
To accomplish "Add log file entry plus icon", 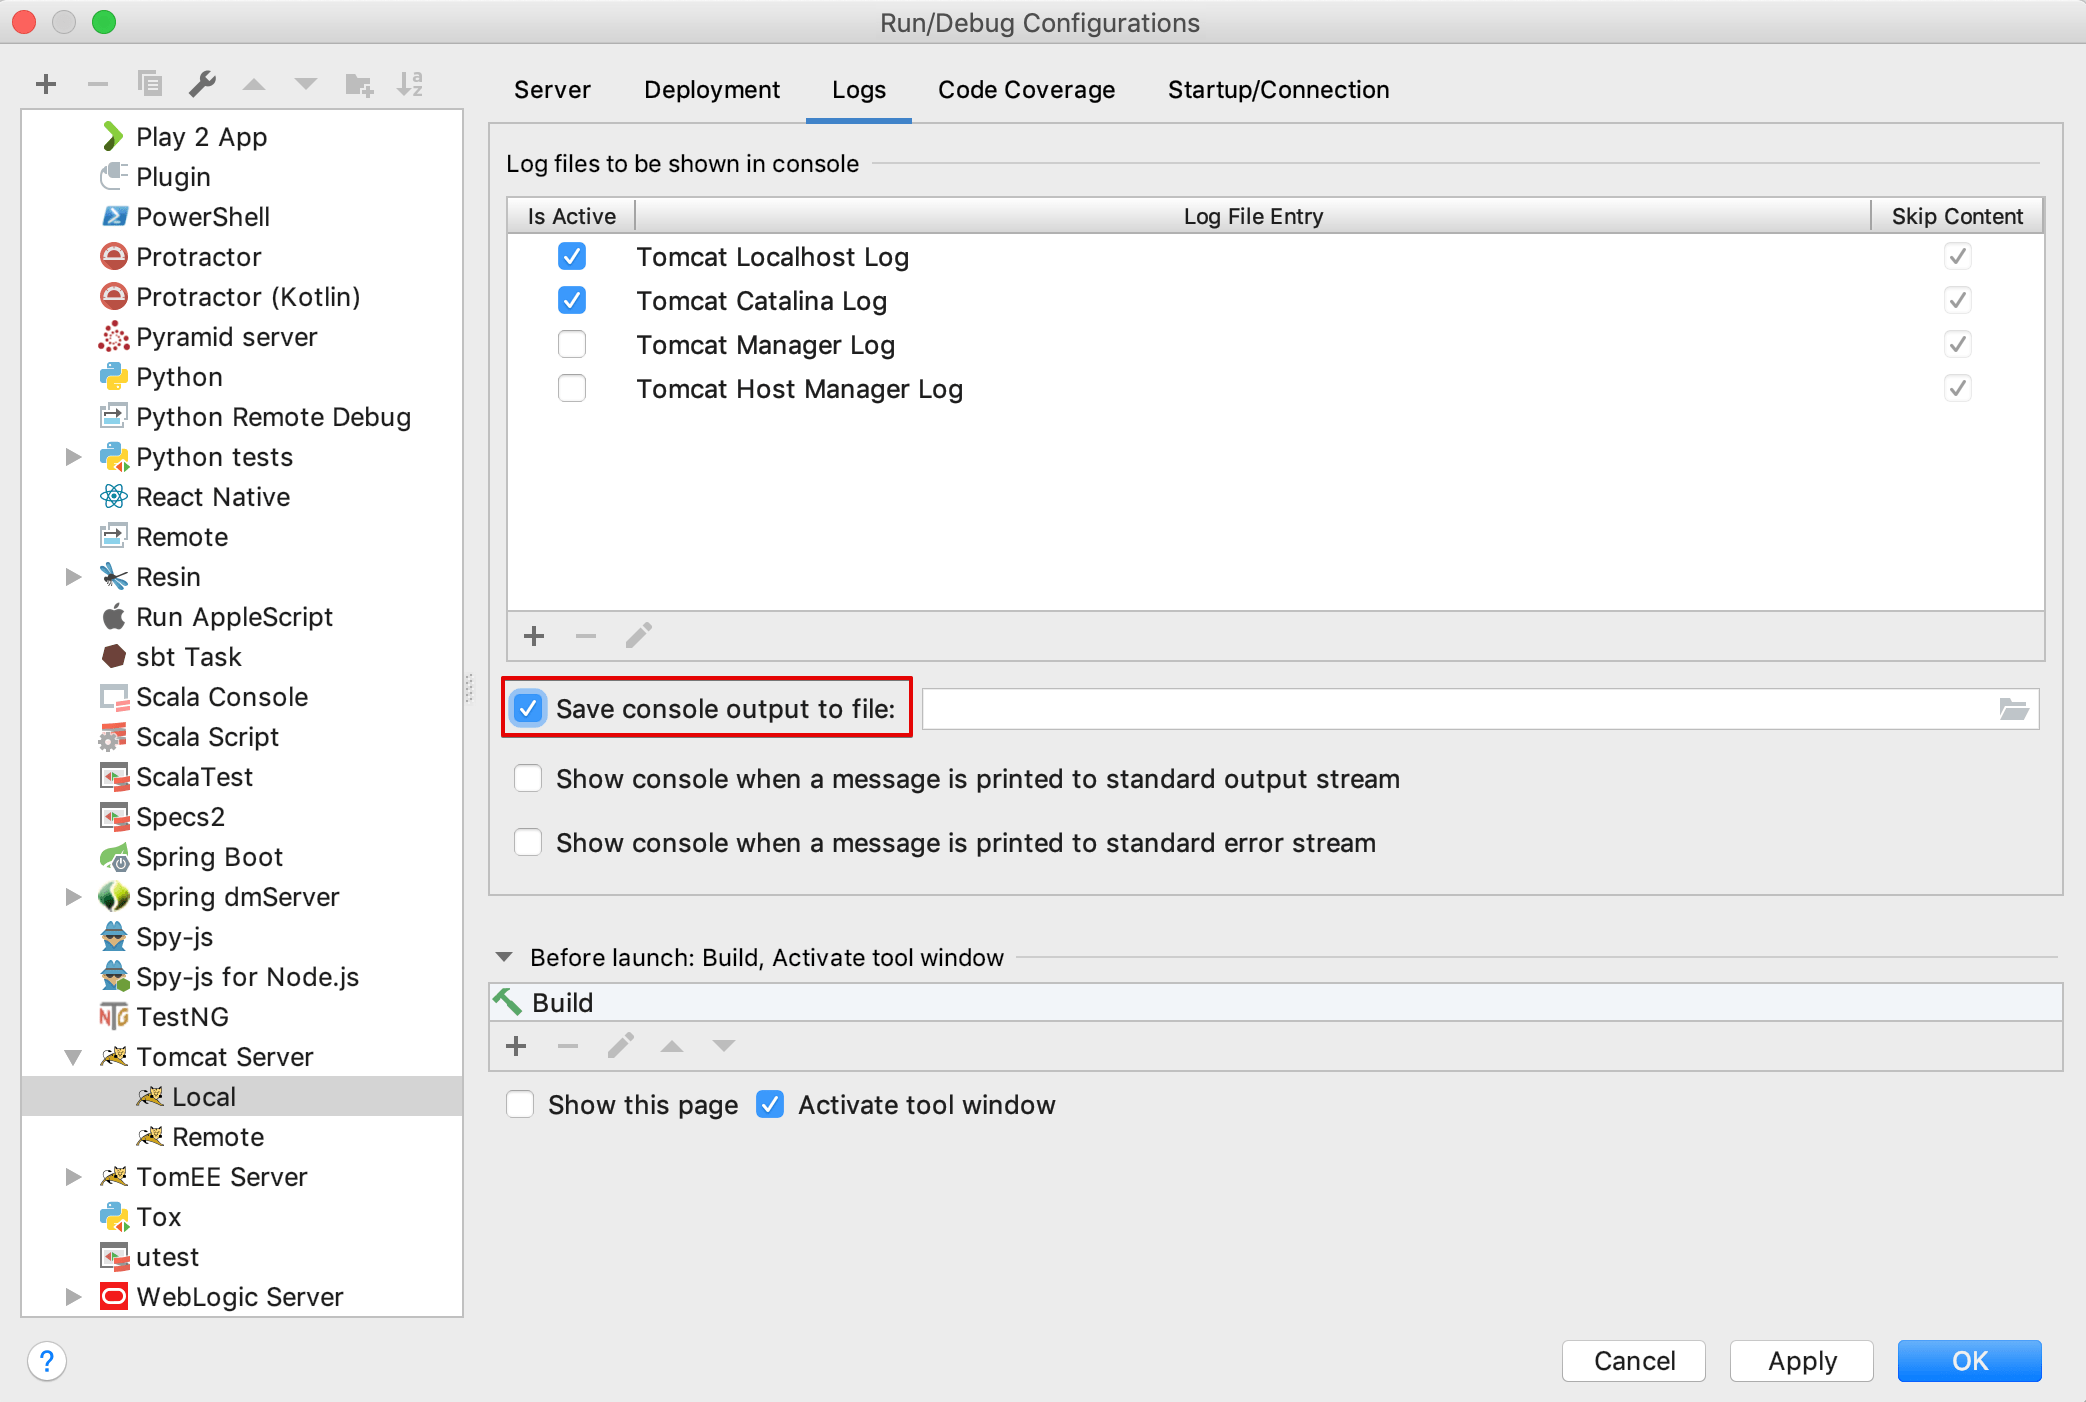I will click(534, 636).
